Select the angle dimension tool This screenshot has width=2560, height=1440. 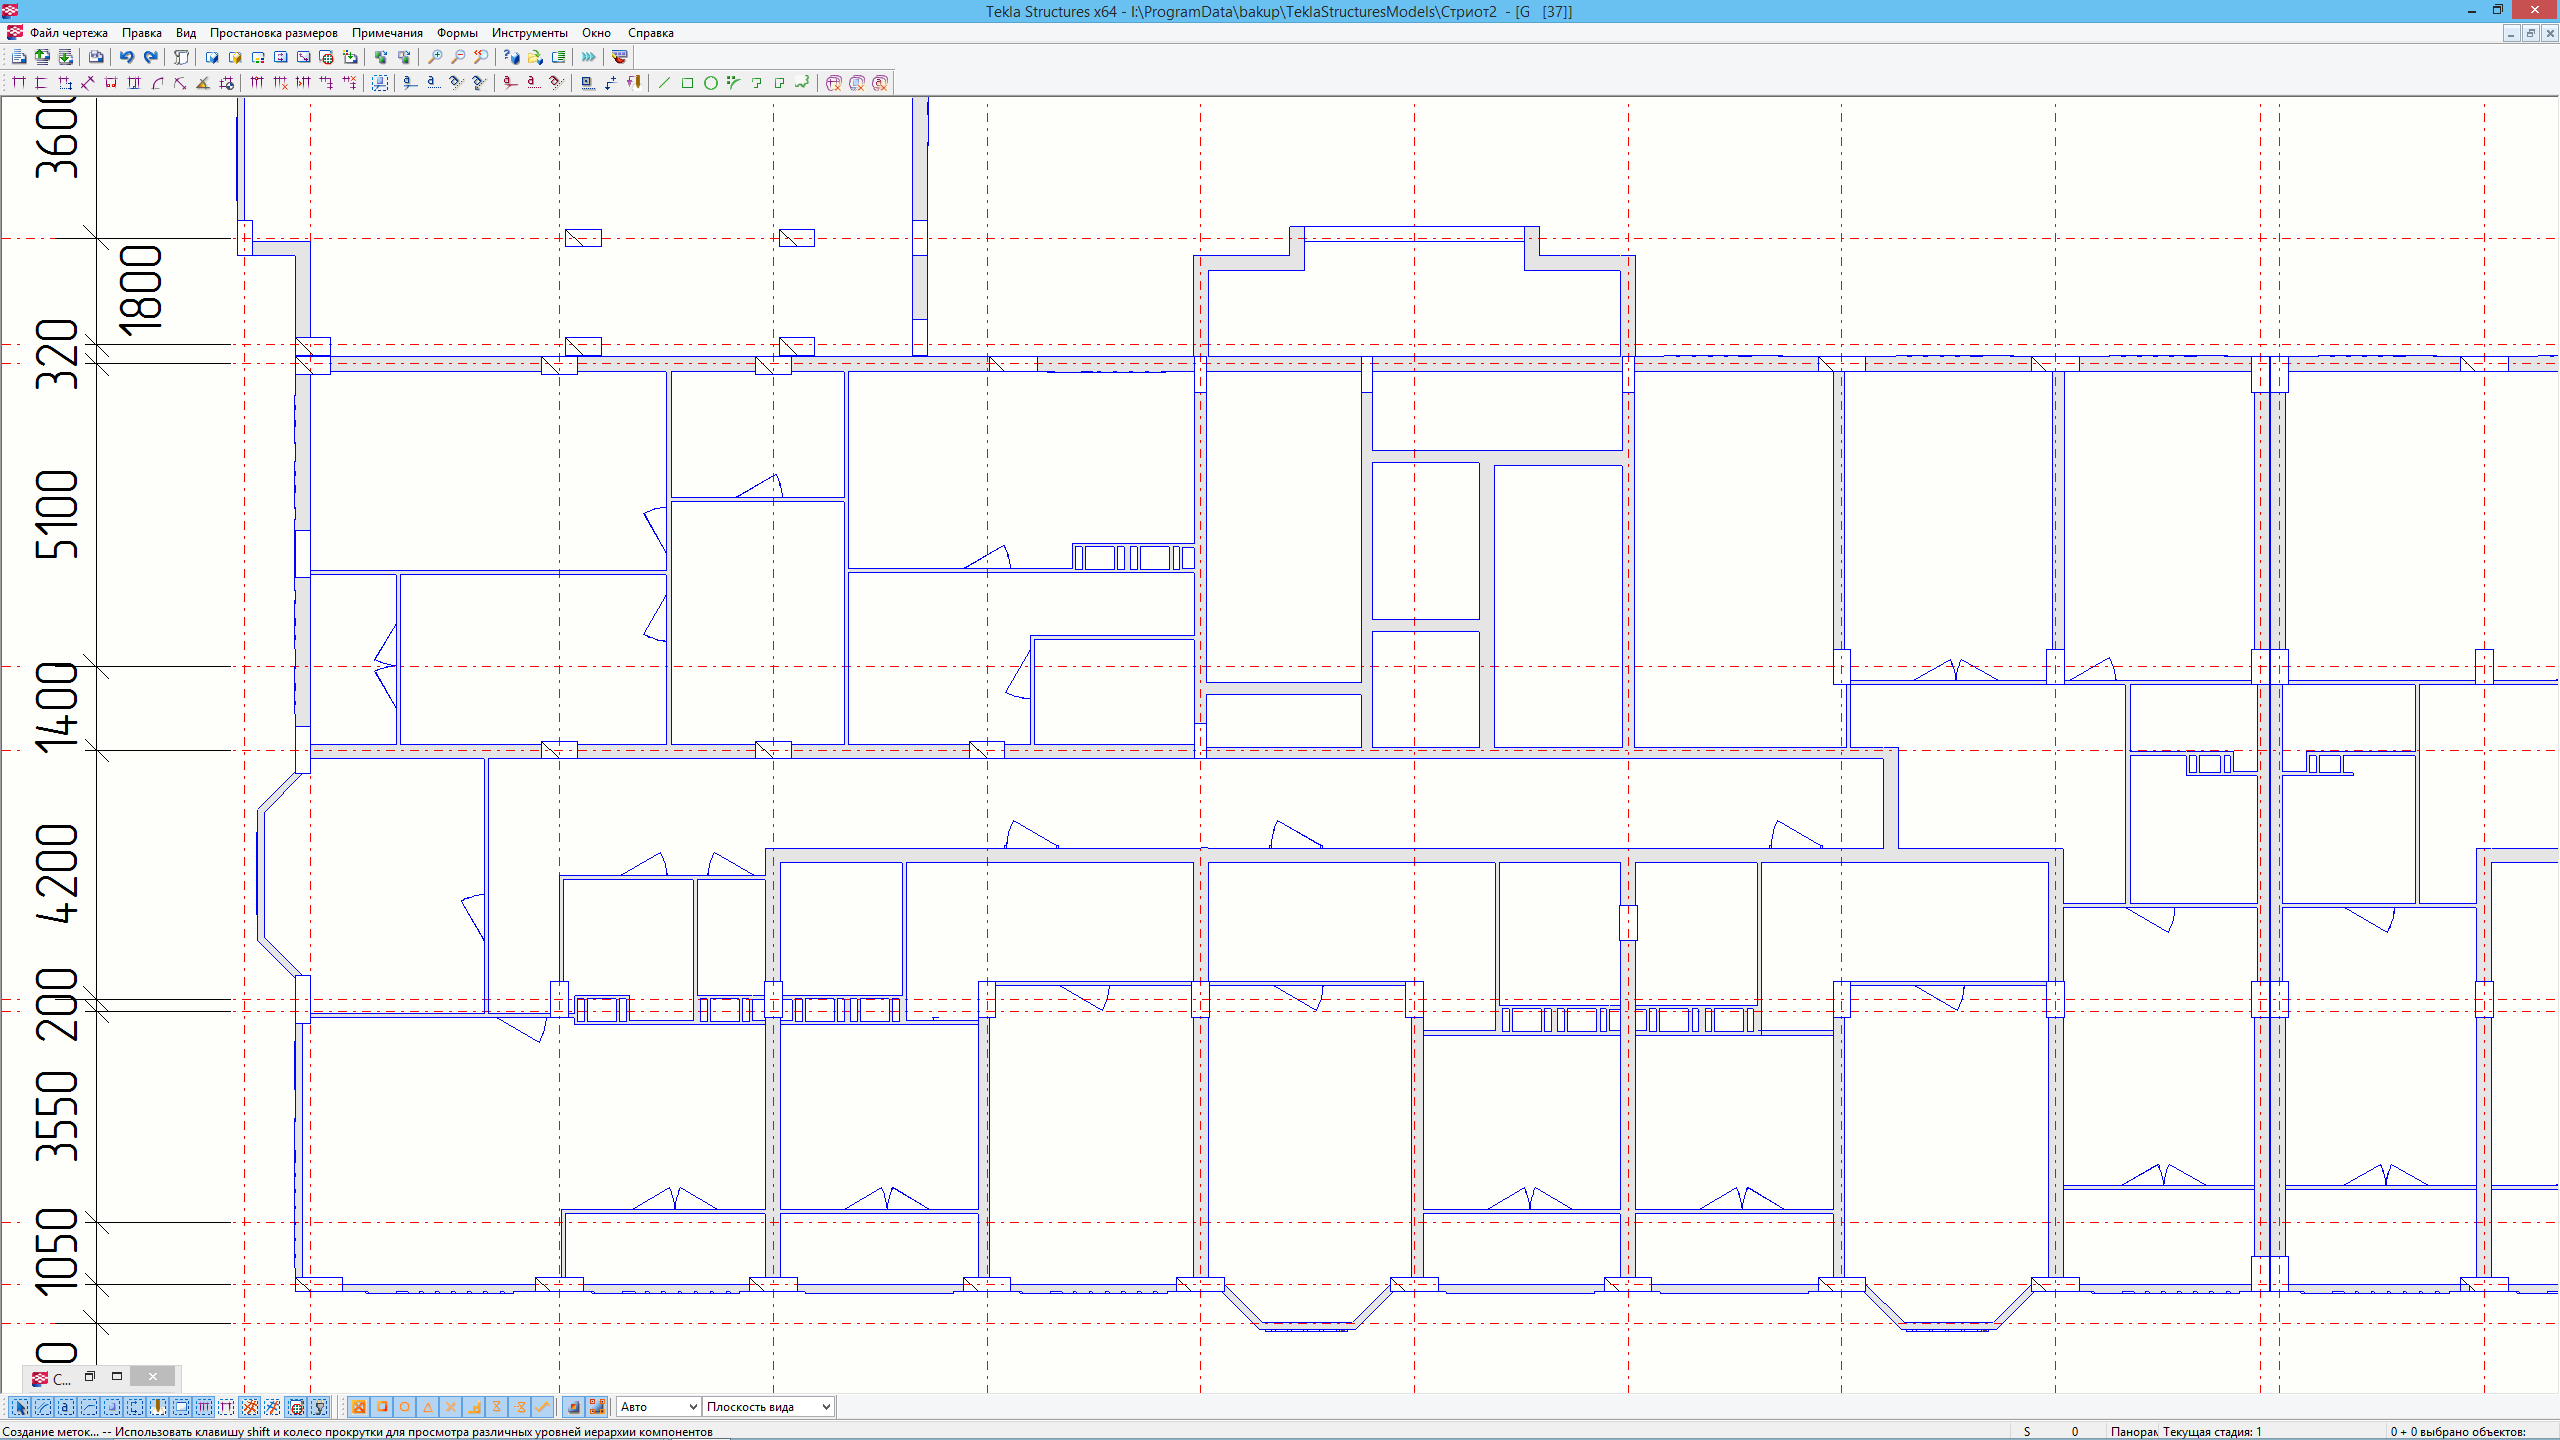click(x=203, y=83)
